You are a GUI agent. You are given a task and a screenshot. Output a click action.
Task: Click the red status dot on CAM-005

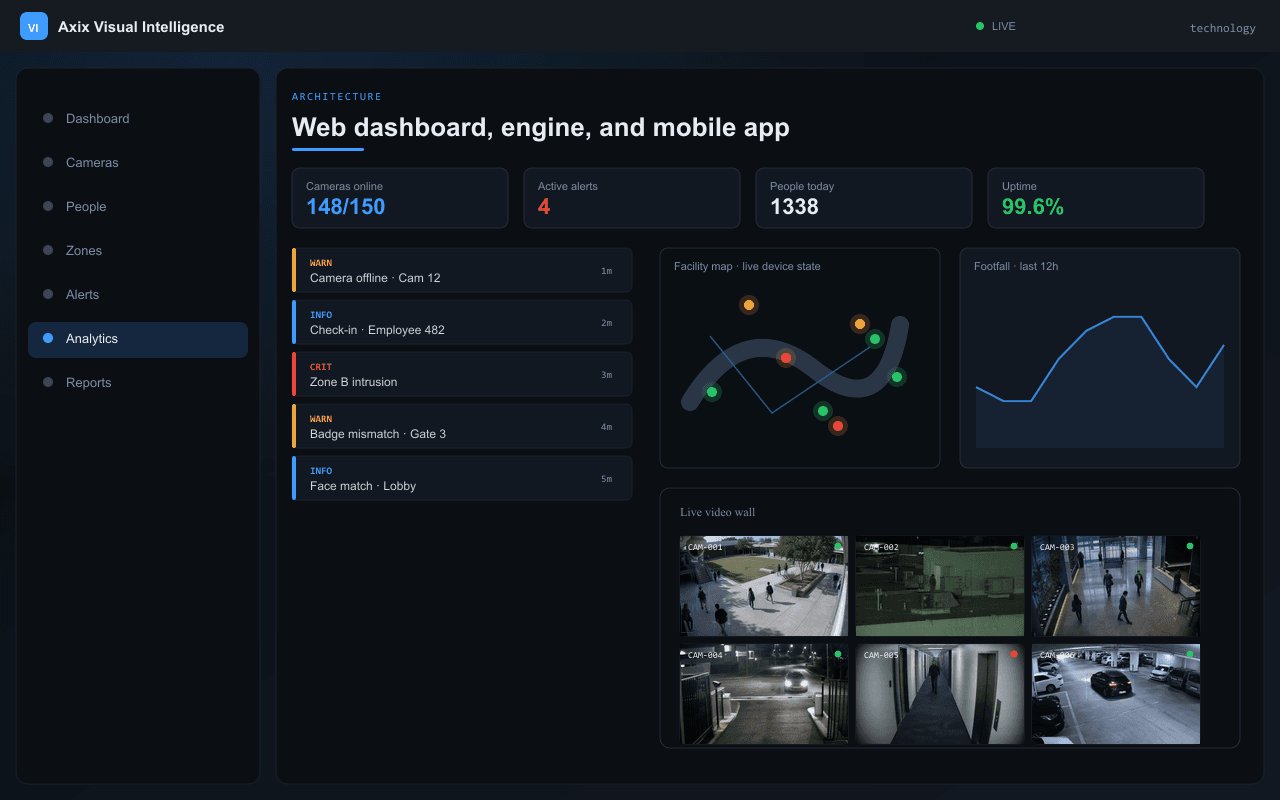point(1014,654)
